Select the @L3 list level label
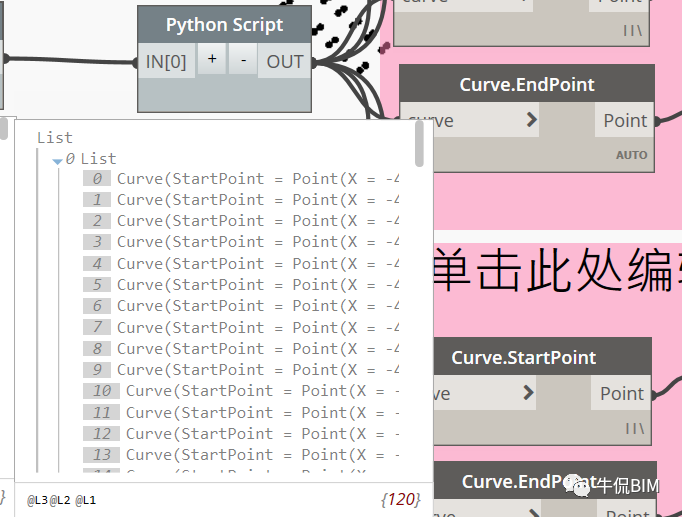 tap(37, 500)
